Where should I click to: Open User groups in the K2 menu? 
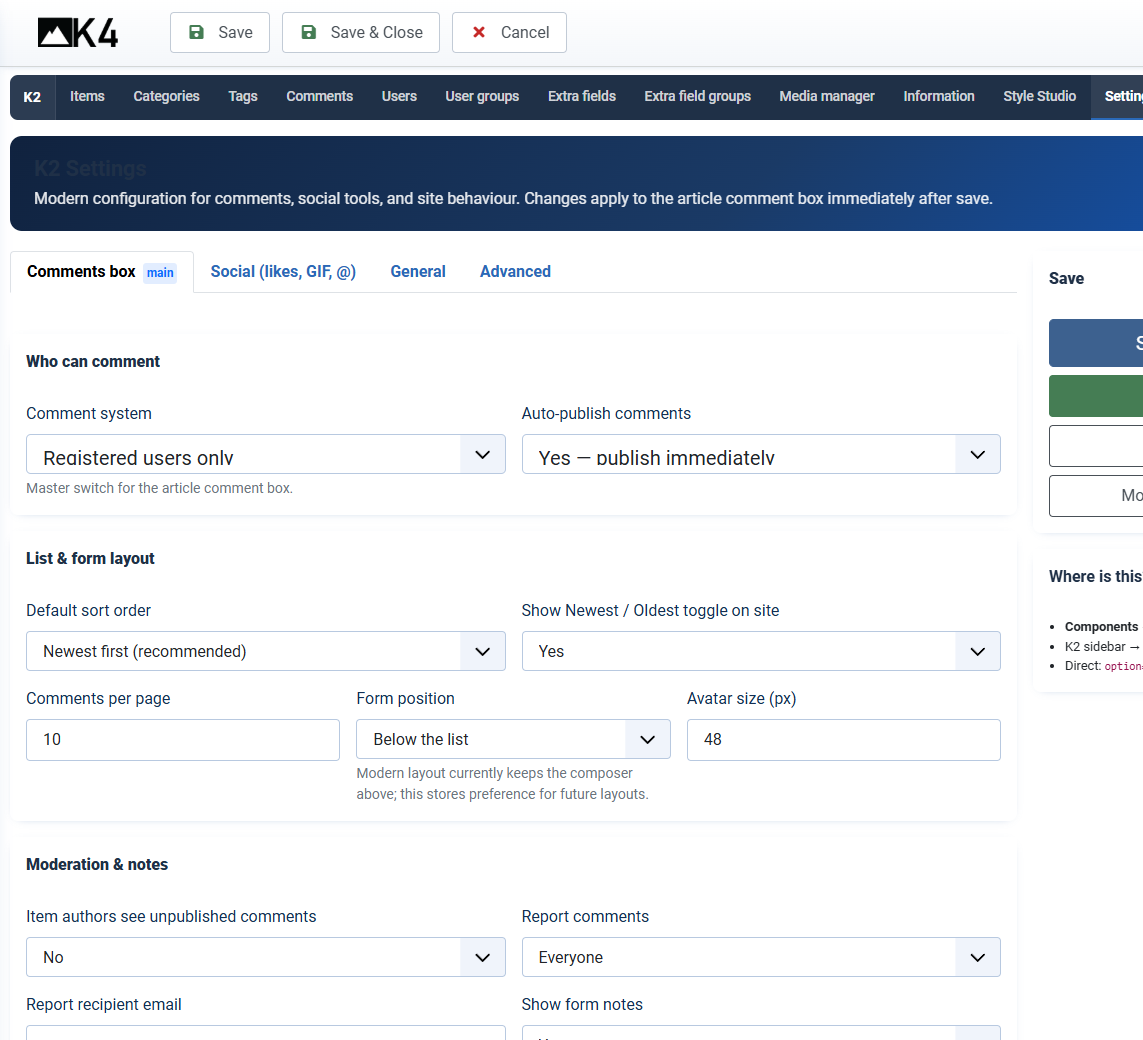482,96
